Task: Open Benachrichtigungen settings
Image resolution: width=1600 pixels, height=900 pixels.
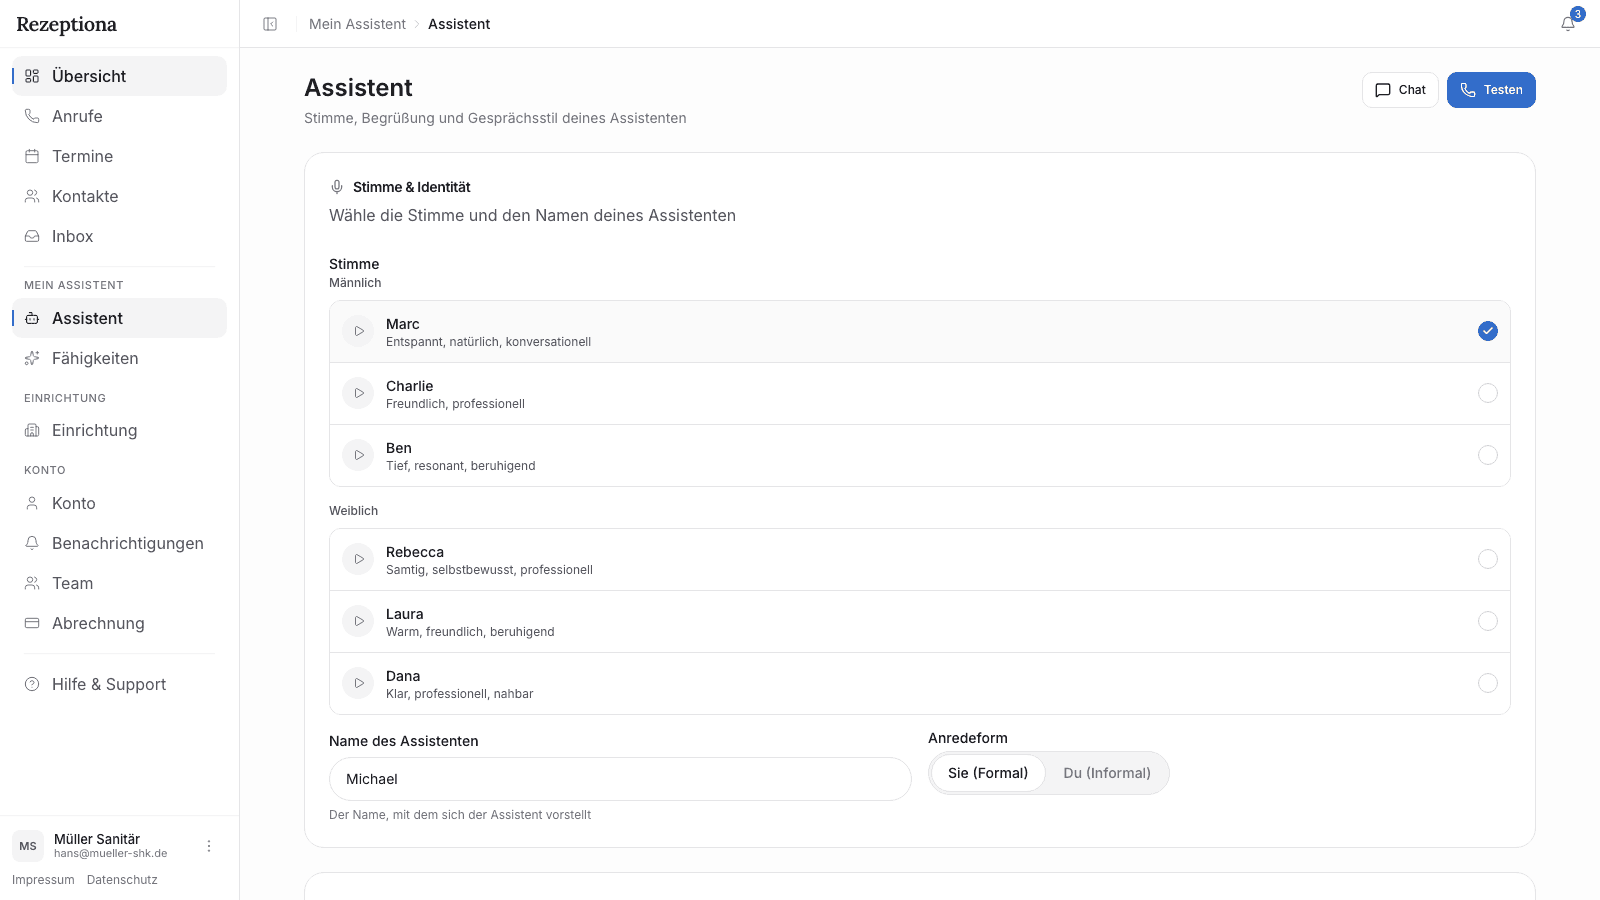Action: (x=119, y=543)
